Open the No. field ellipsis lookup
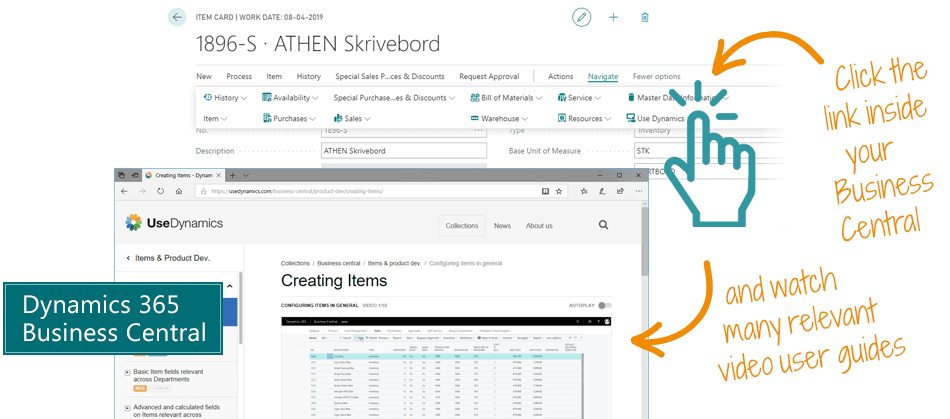The image size is (950, 419). click(x=479, y=130)
